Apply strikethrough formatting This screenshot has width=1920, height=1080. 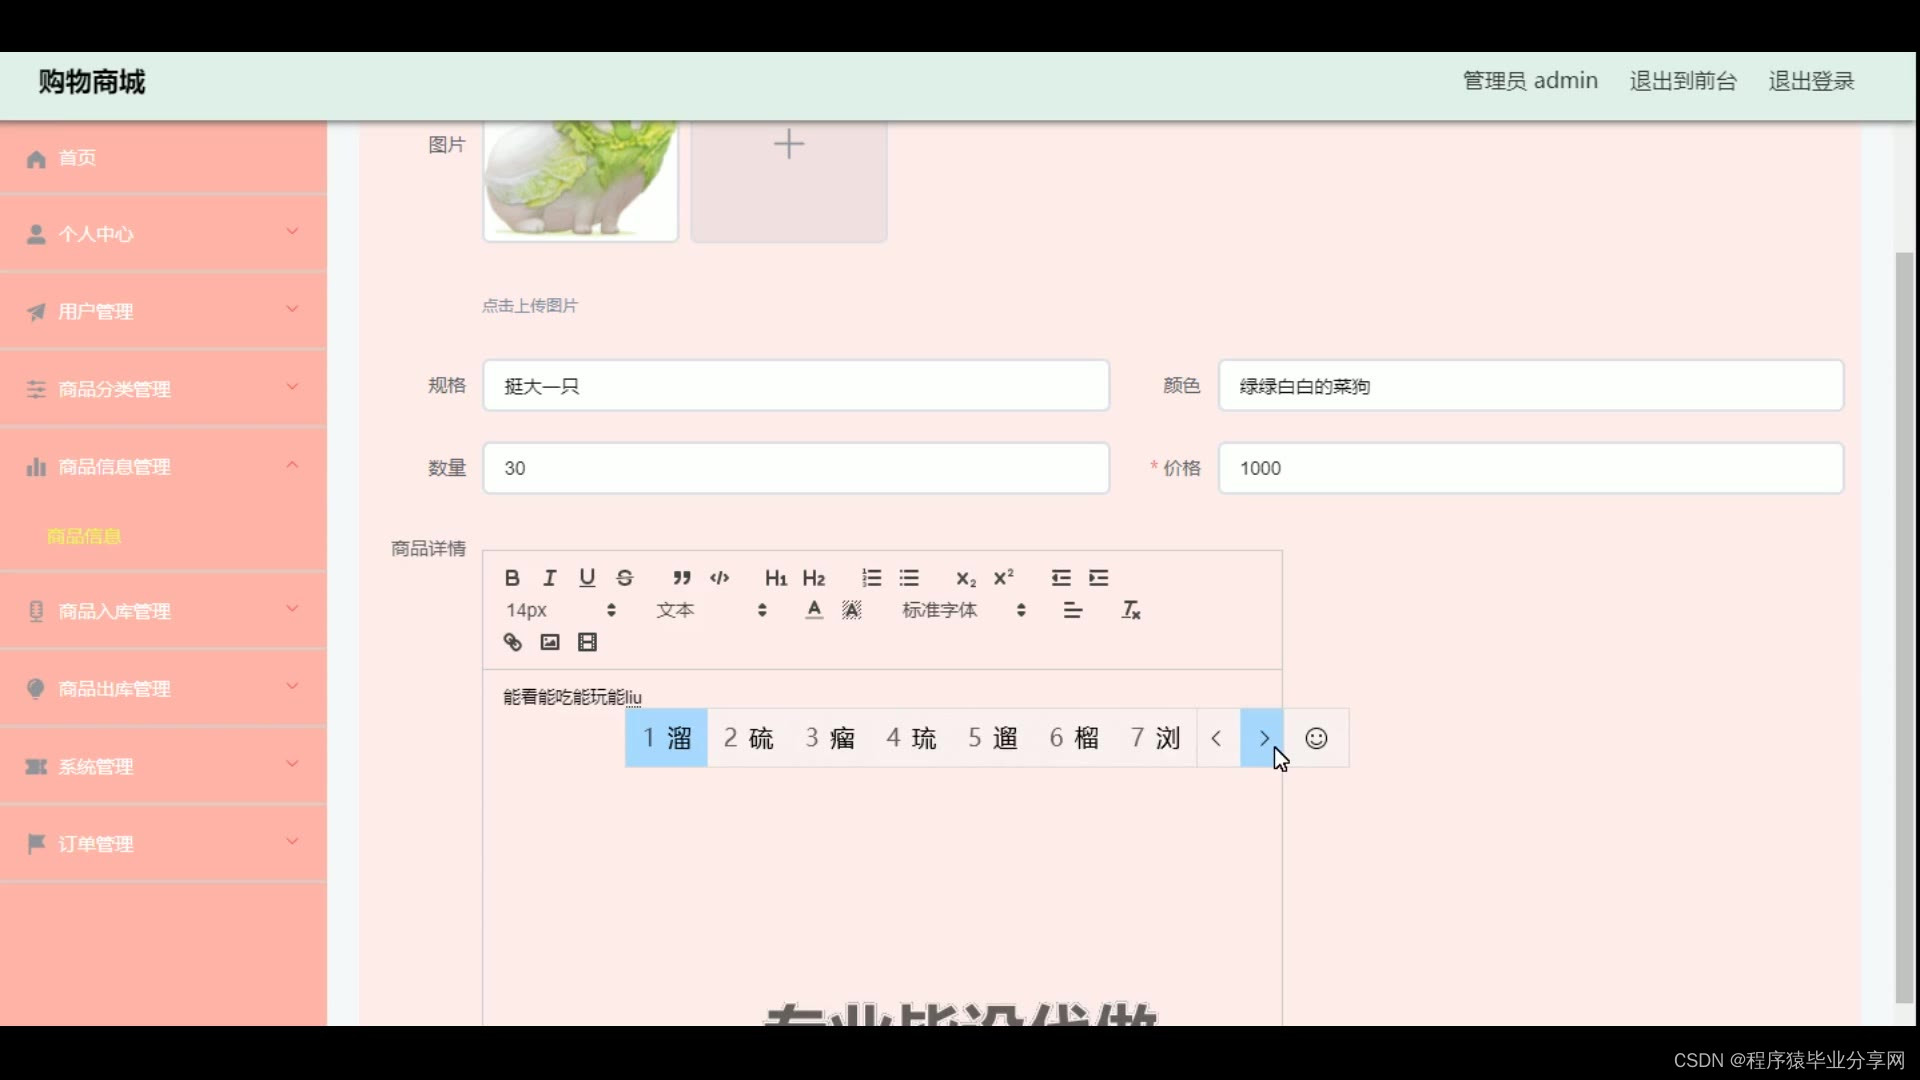coord(625,578)
